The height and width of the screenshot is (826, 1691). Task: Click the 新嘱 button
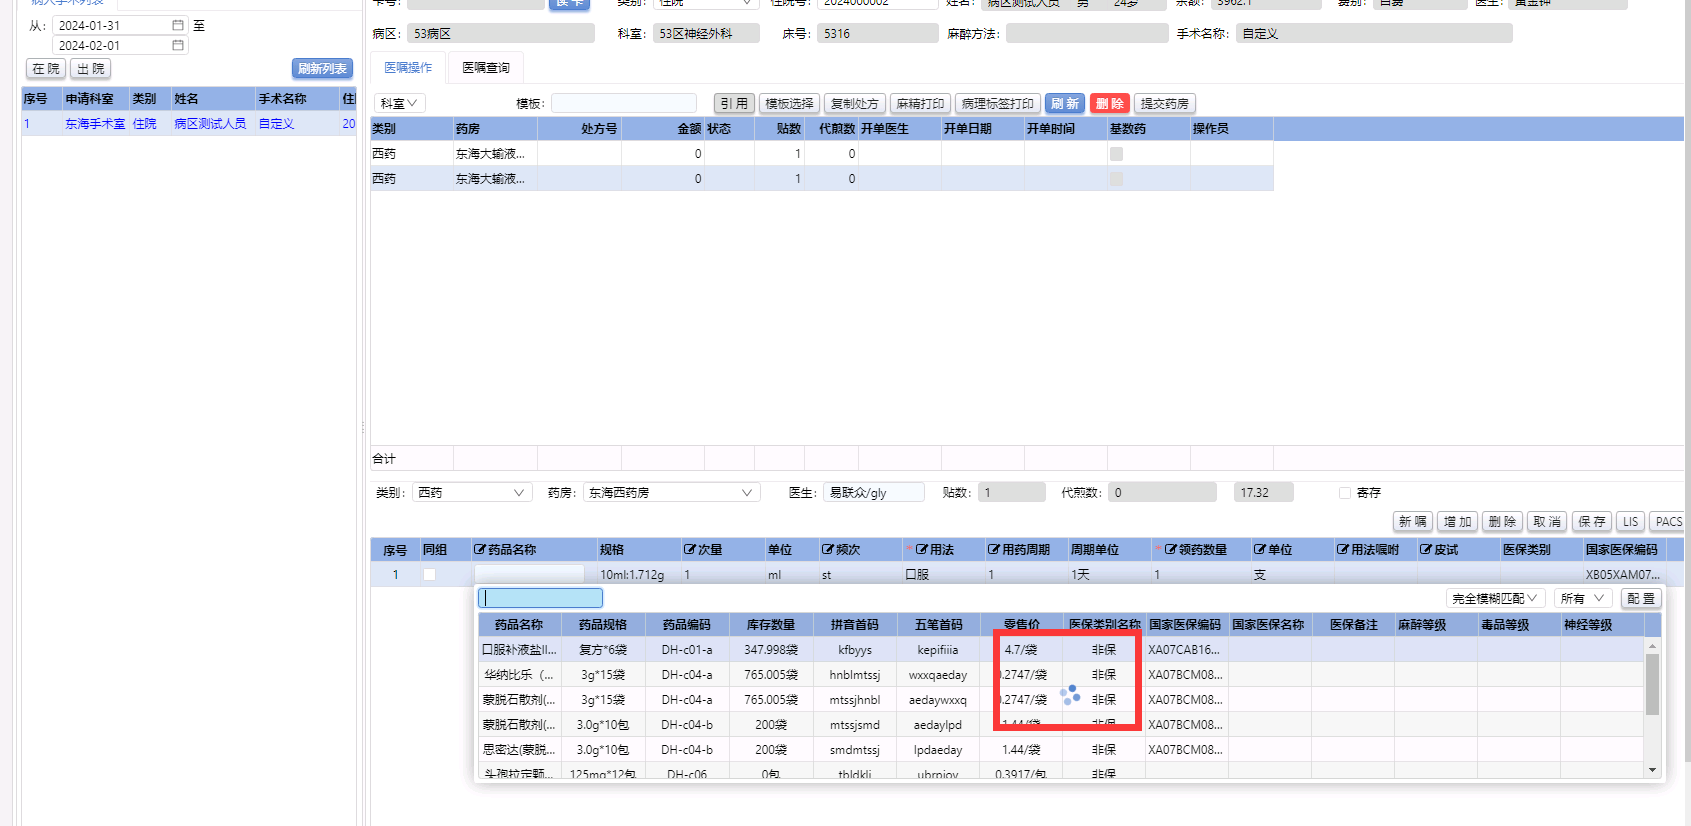pyautogui.click(x=1412, y=522)
